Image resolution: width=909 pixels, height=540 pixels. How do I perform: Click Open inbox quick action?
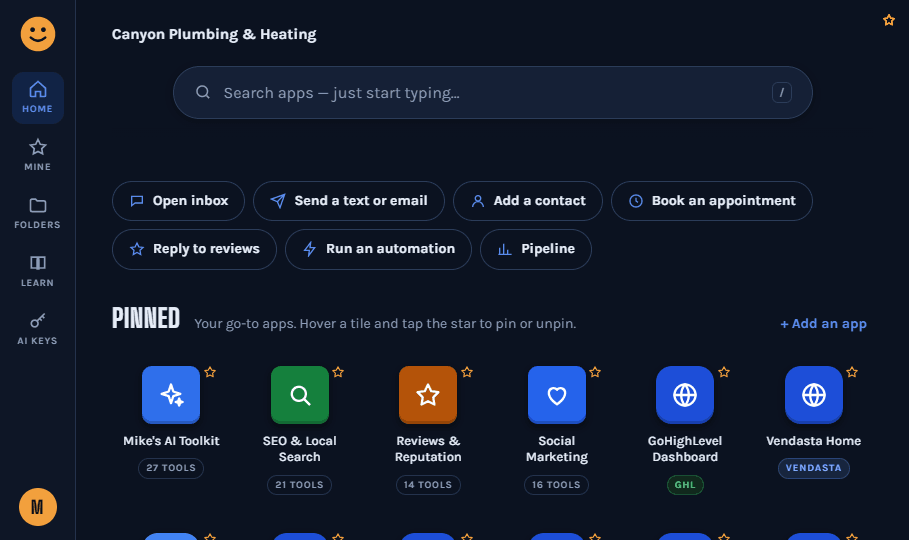pyautogui.click(x=179, y=201)
